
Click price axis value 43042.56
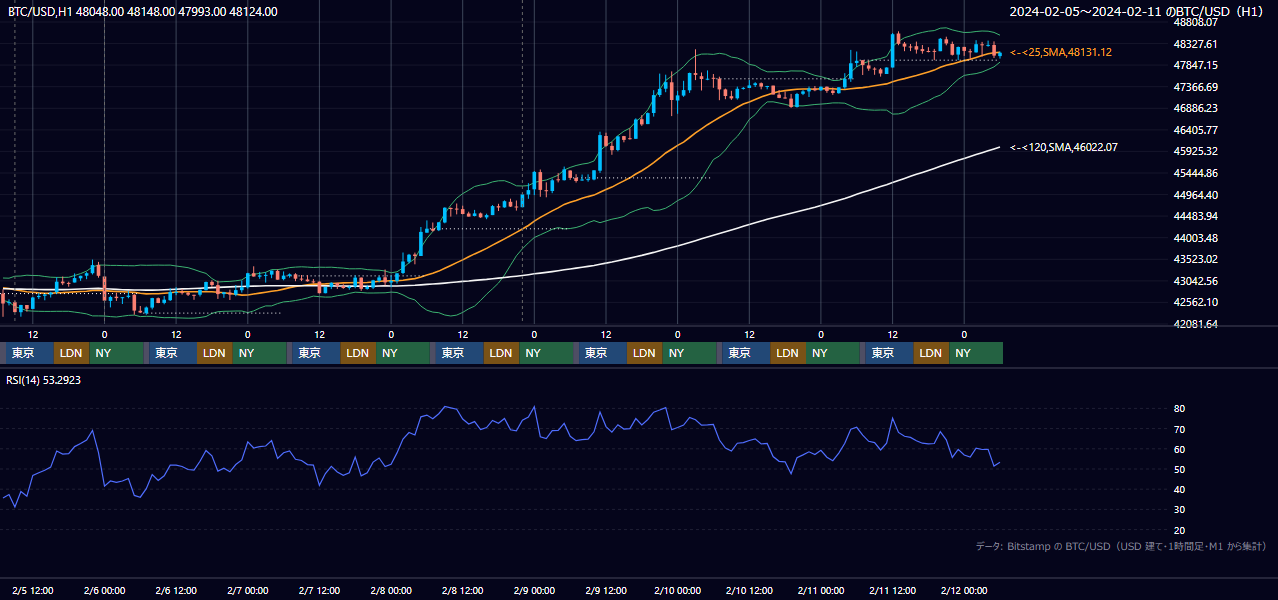[x=1195, y=281]
